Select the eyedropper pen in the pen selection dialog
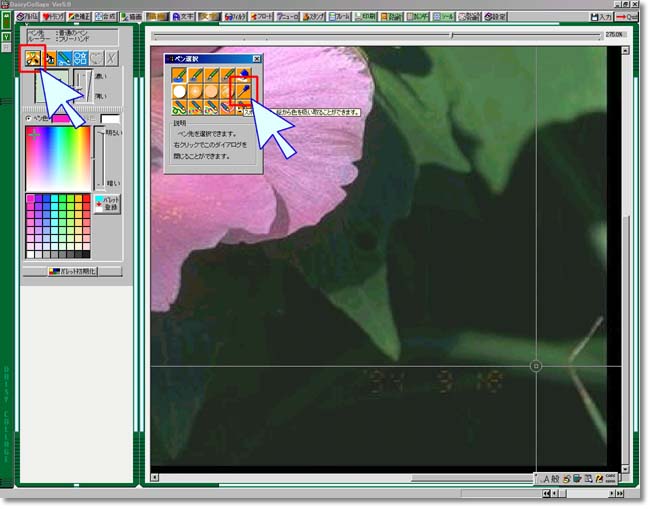Image resolution: width=650 pixels, height=510 pixels. (x=243, y=91)
